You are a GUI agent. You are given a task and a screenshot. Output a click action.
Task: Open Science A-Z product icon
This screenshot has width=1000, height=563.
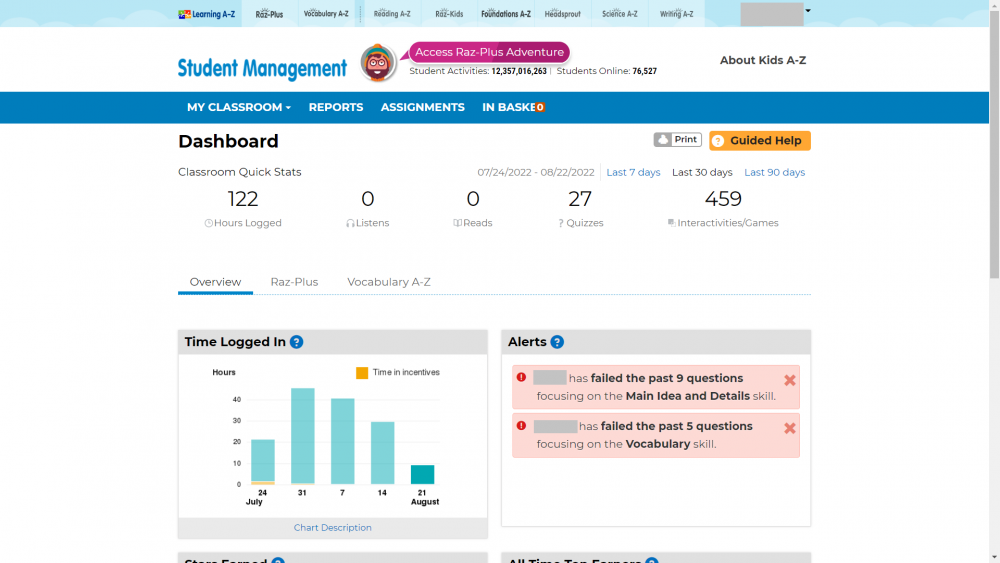[620, 14]
